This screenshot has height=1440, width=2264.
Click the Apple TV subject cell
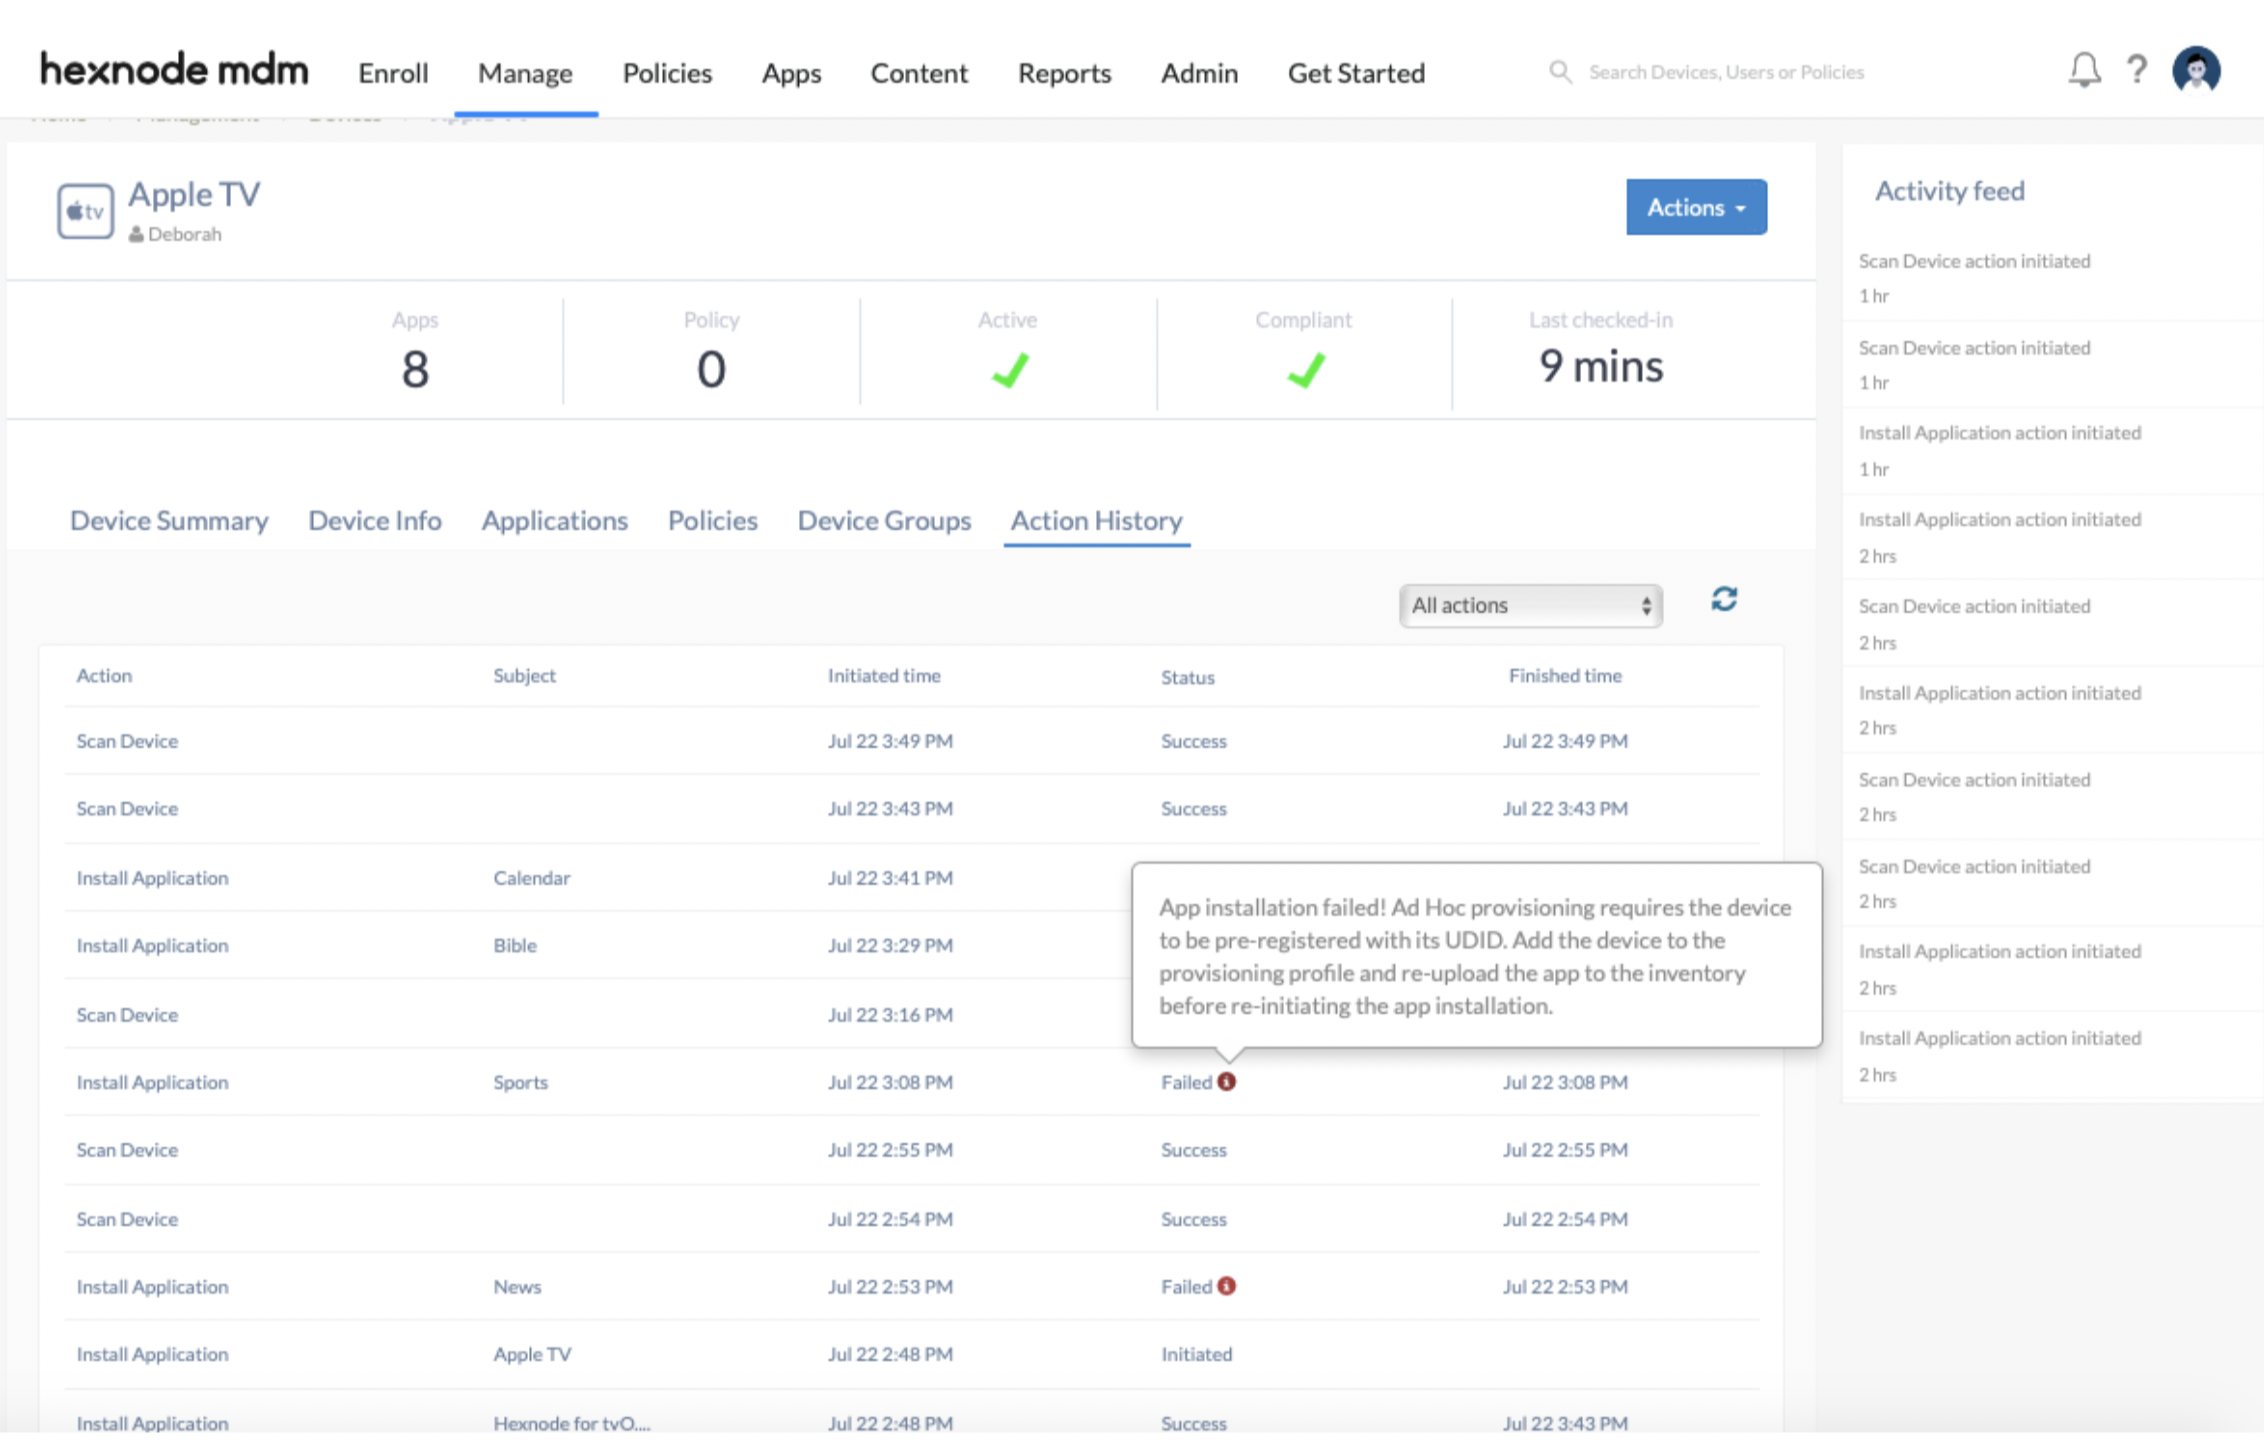click(532, 1354)
